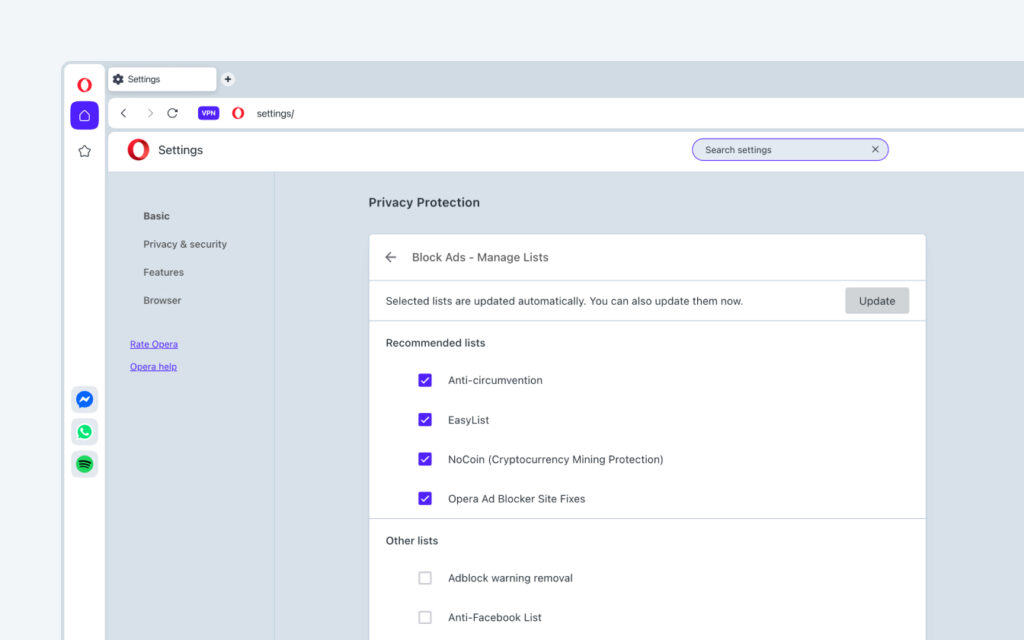Open the Opera main menu logo

84,85
